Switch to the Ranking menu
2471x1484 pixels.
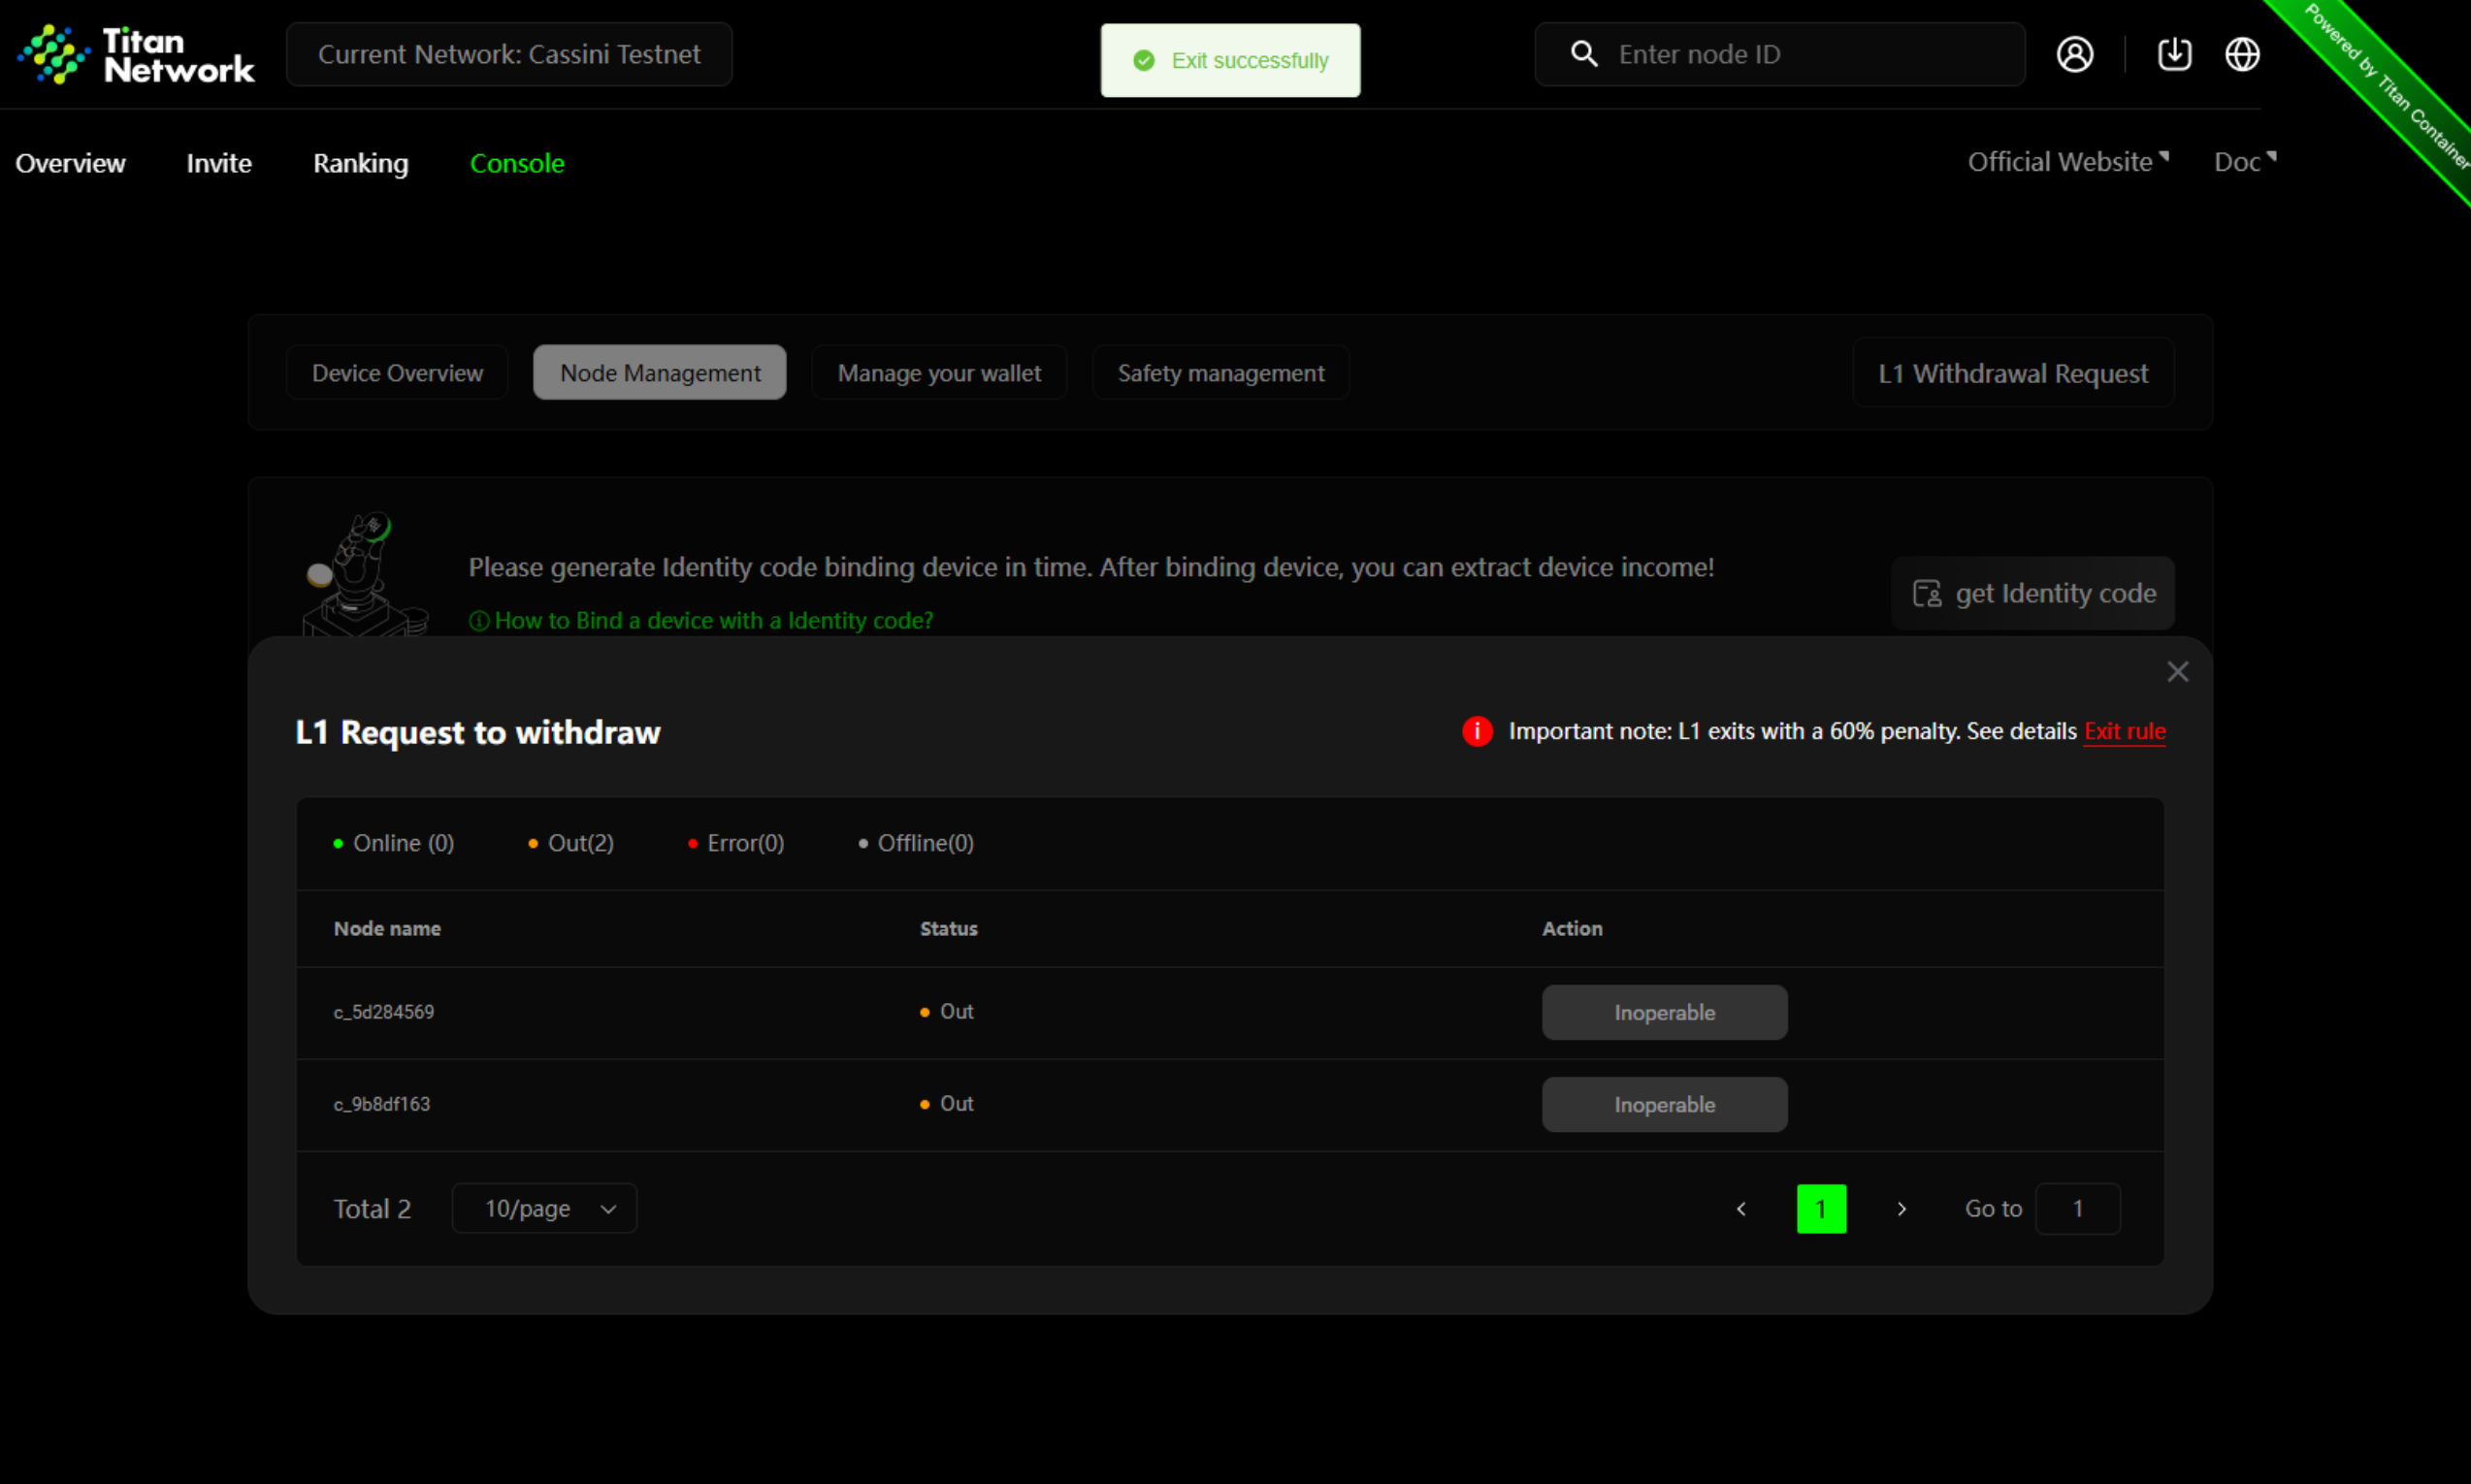click(x=360, y=163)
